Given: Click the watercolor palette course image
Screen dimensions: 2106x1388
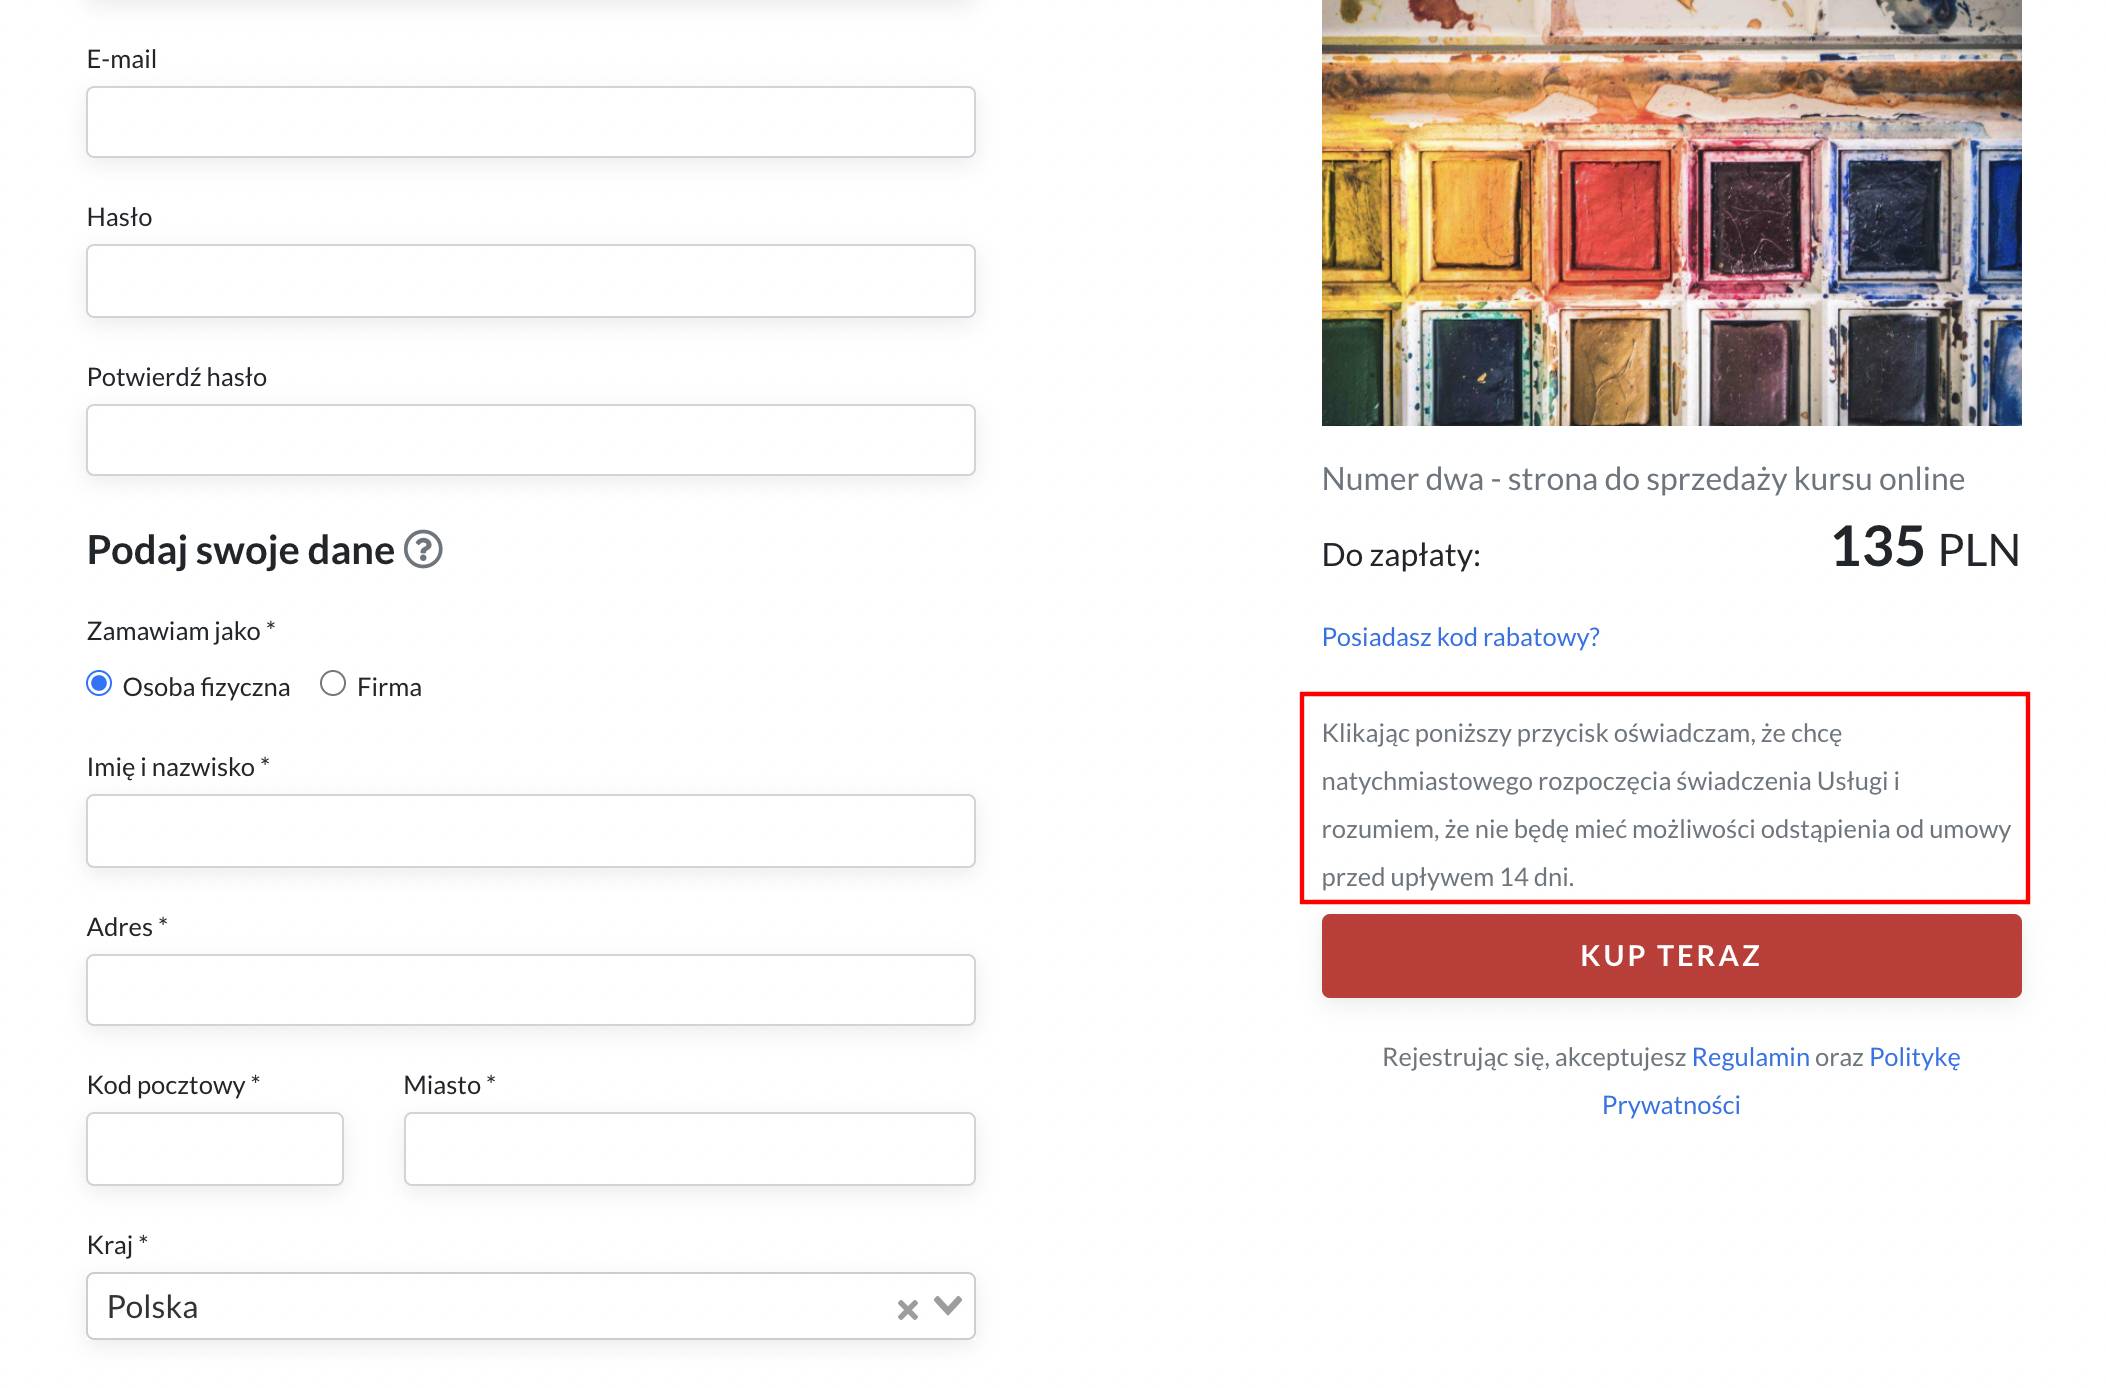Looking at the screenshot, I should [x=1671, y=212].
